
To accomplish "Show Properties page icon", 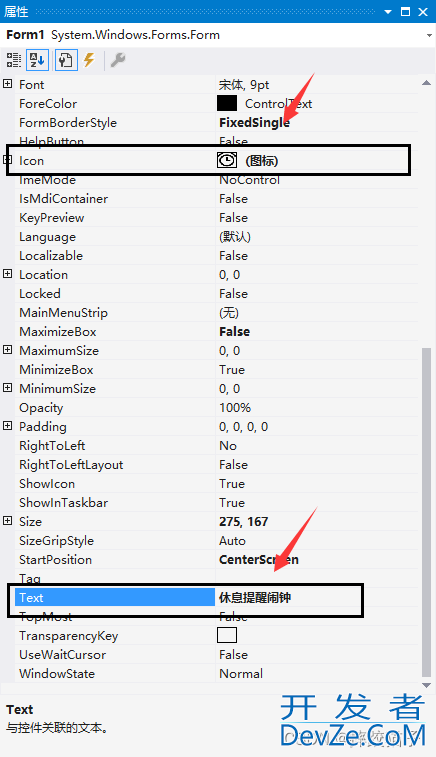I will click(x=66, y=60).
